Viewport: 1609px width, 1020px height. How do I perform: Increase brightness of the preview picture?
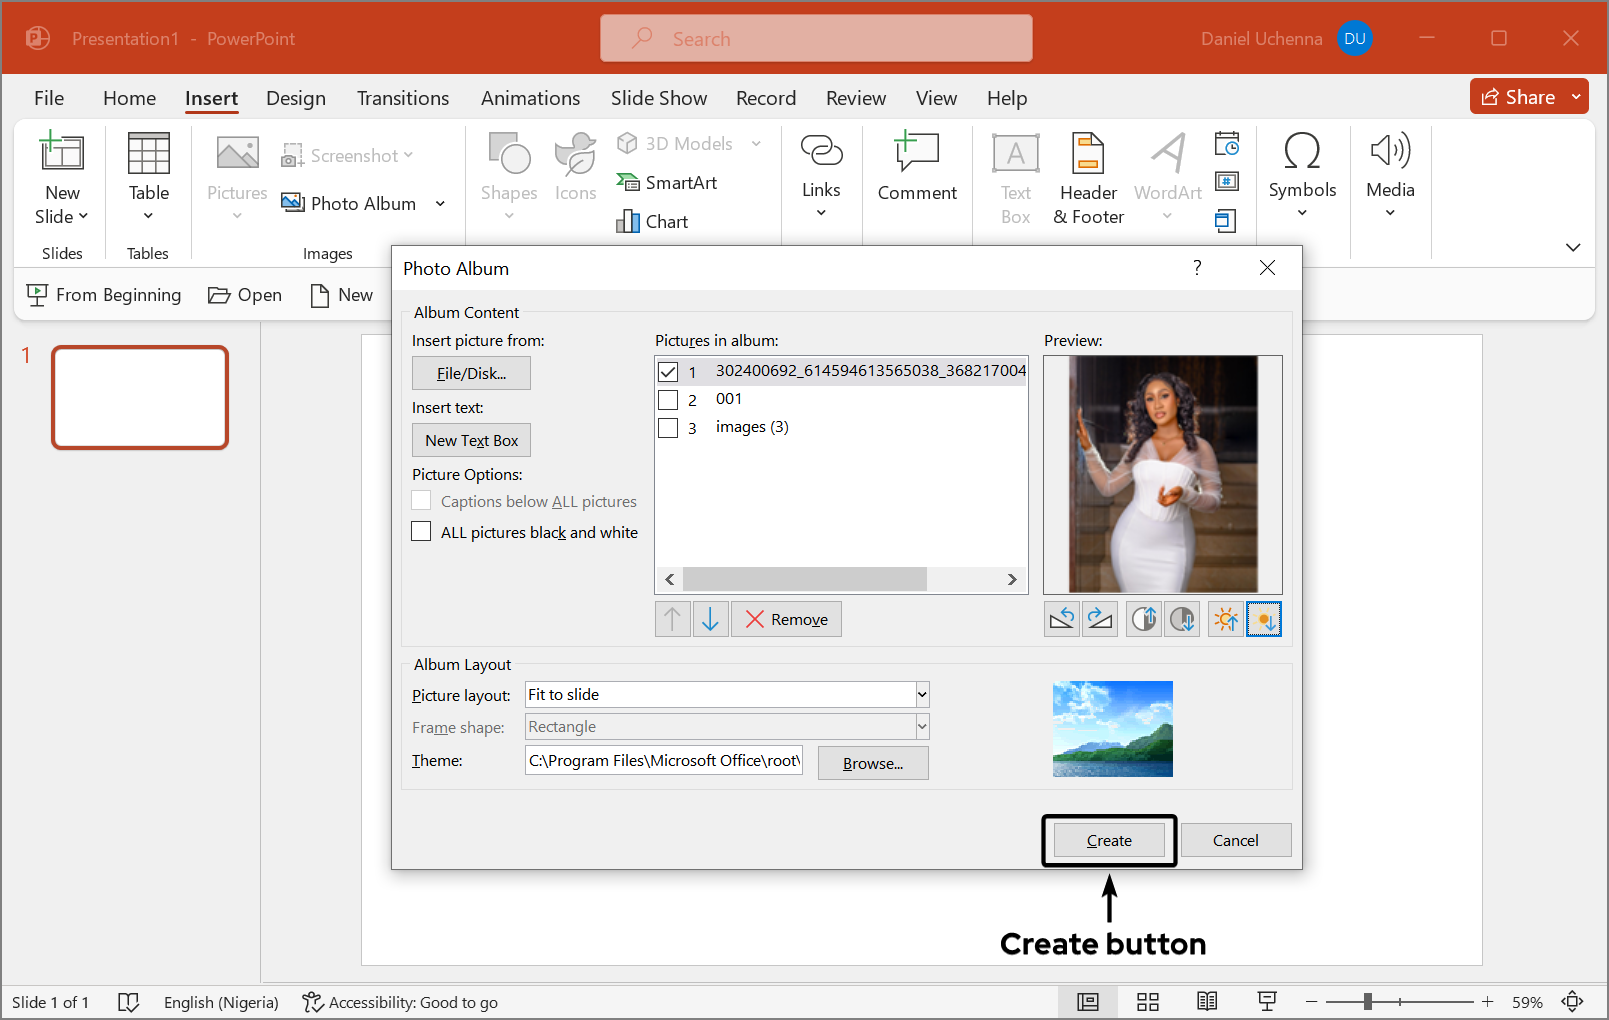[x=1226, y=620]
